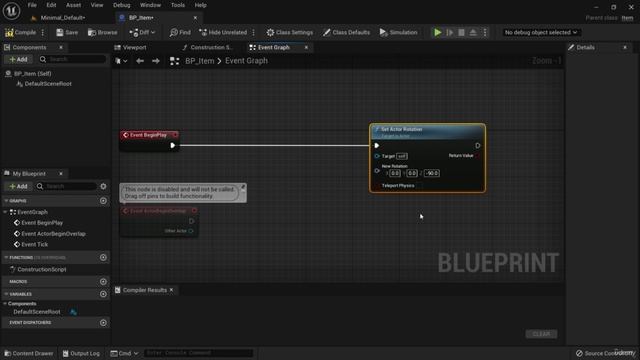The image size is (640, 360).
Task: Open the Output Log
Action: [81, 353]
